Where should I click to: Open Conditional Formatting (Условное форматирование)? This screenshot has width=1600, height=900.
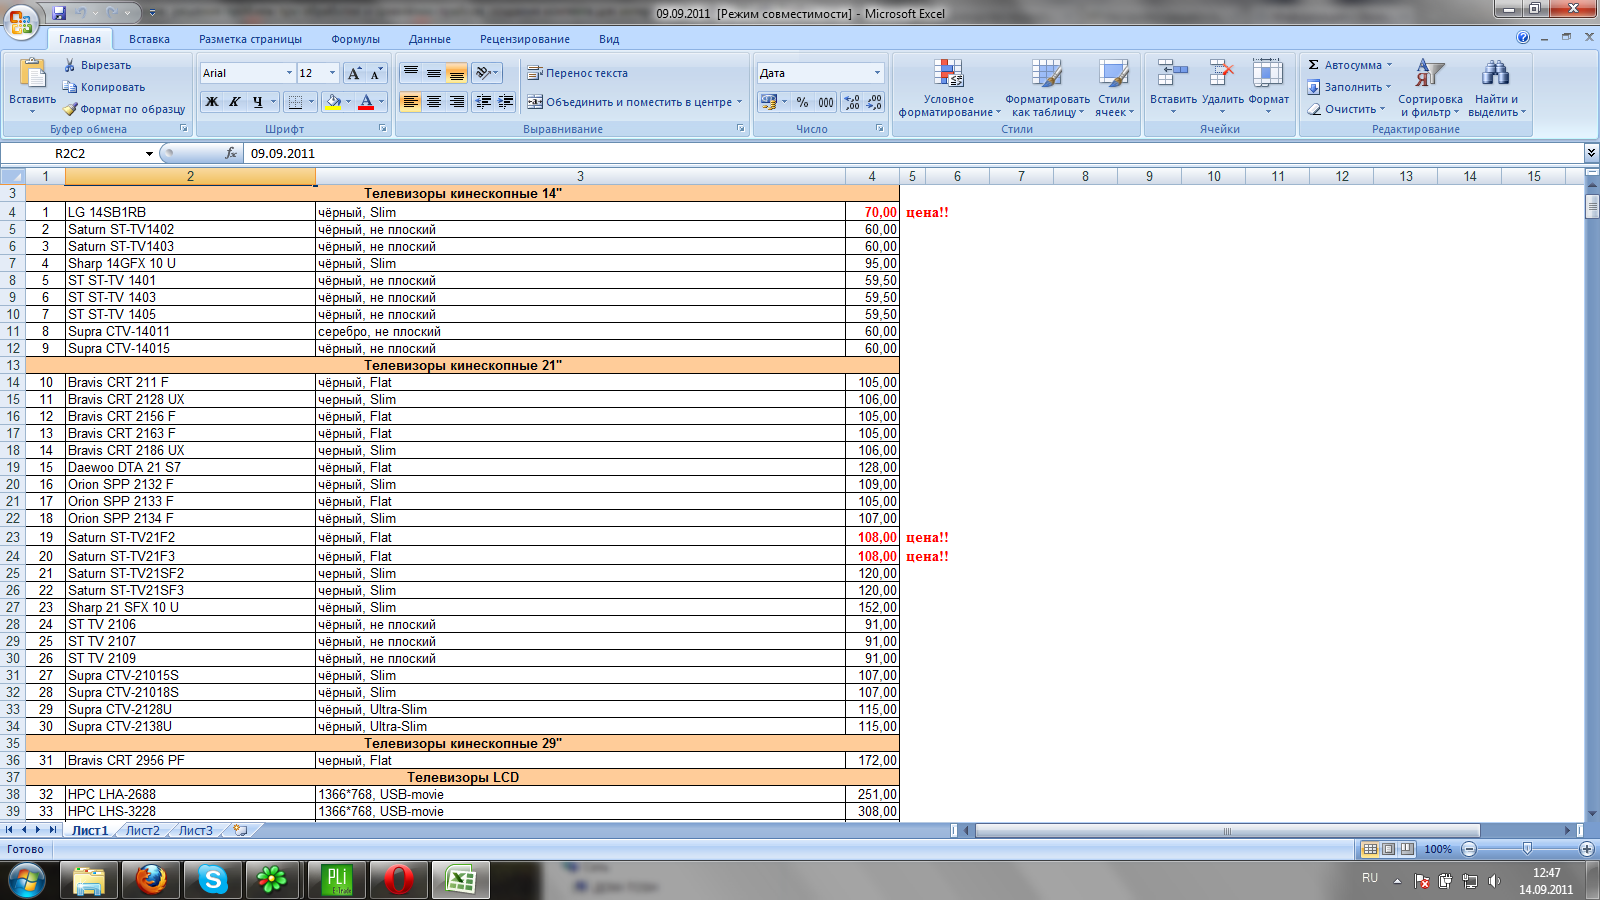pos(949,88)
